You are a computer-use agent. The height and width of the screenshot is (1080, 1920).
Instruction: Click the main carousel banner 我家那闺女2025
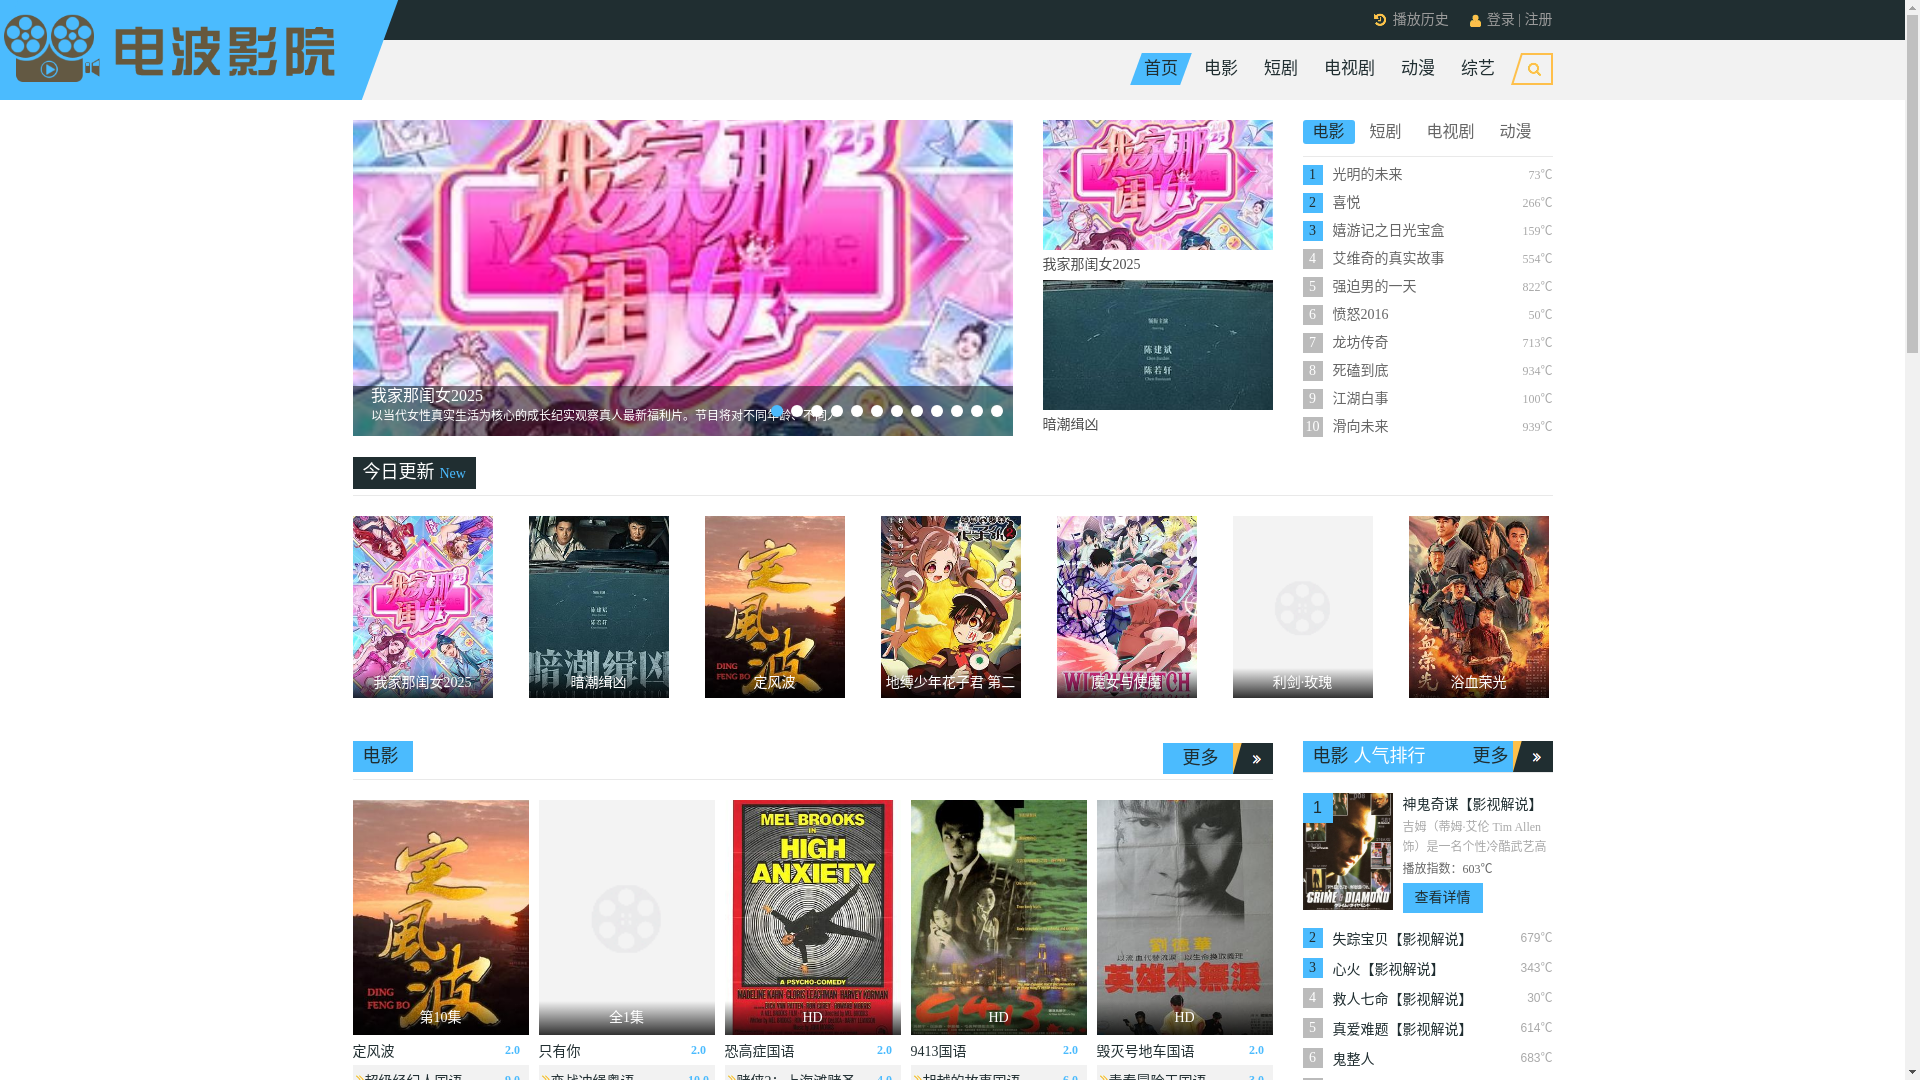tap(683, 278)
